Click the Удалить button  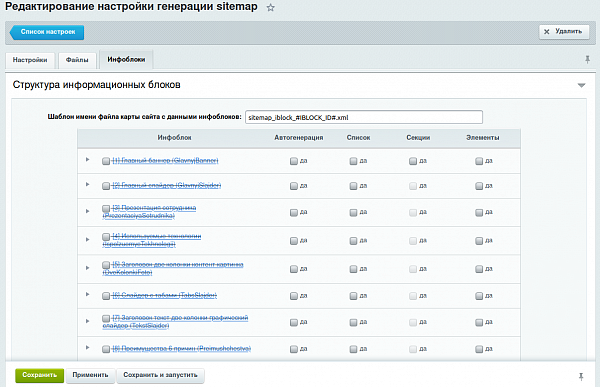(x=564, y=32)
